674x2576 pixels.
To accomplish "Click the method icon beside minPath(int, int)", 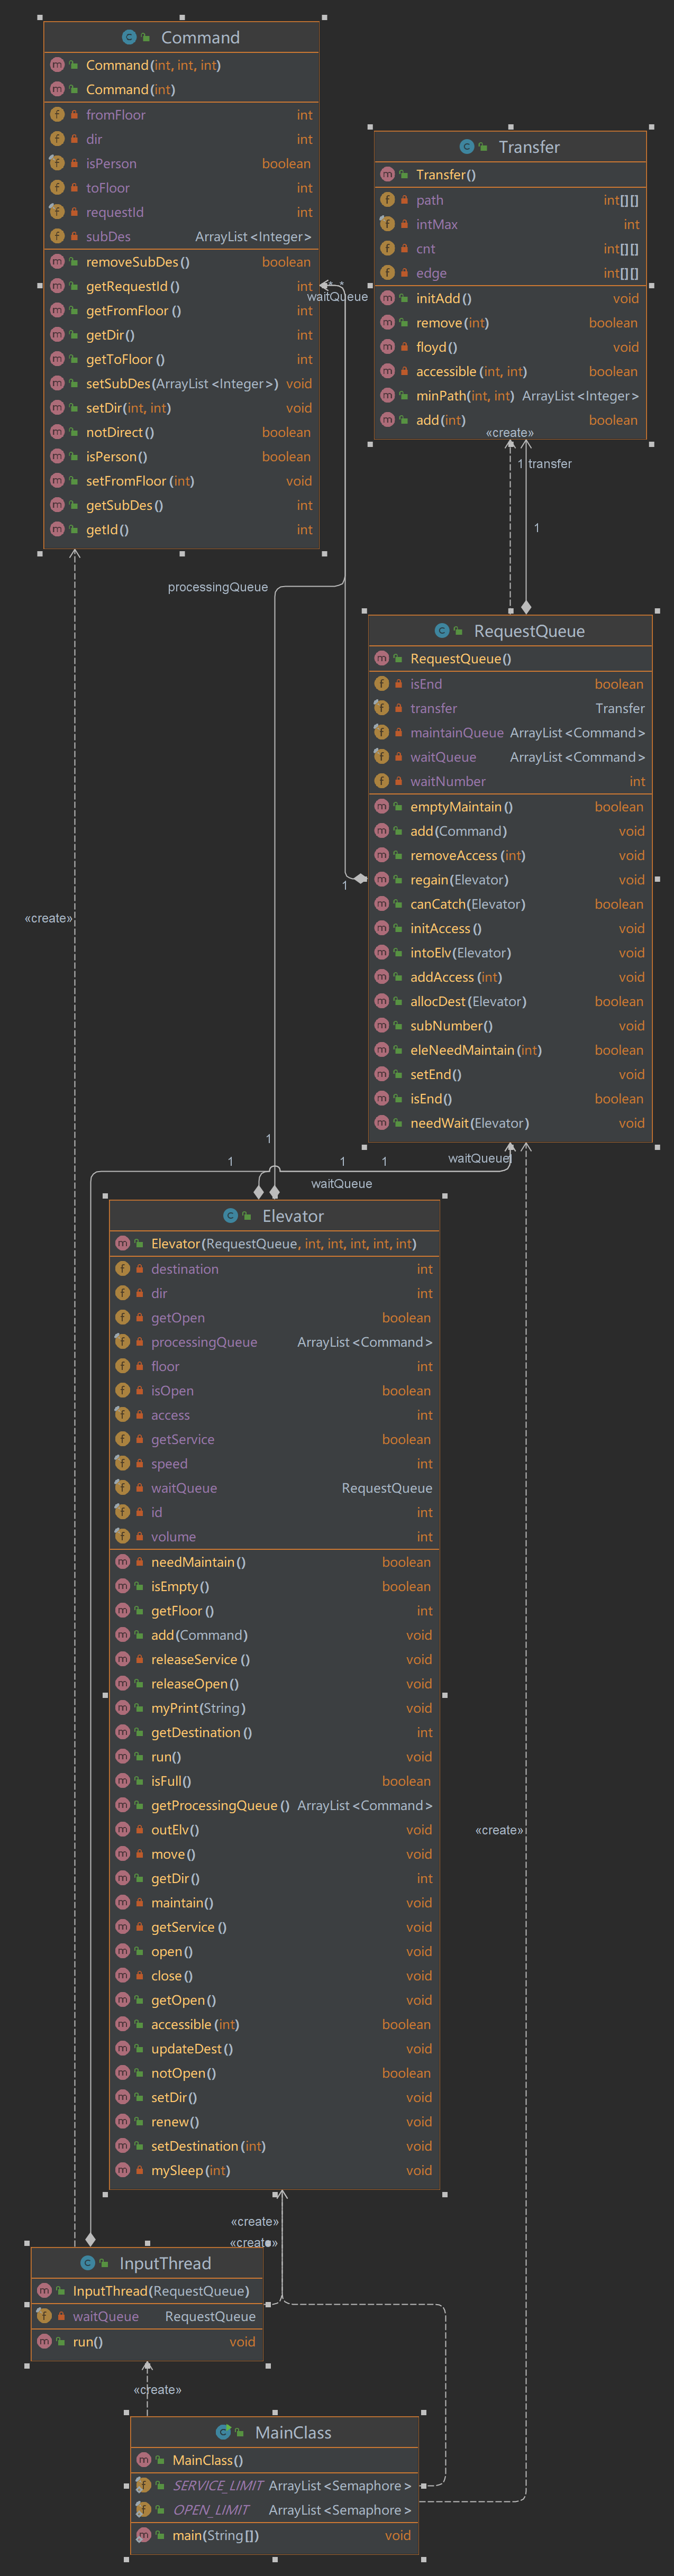I will click(387, 395).
